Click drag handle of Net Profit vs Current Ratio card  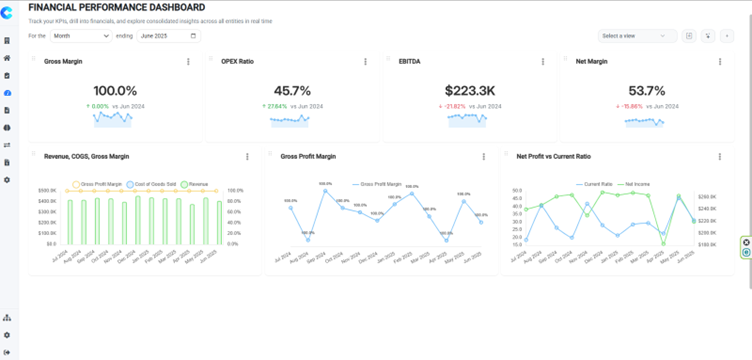[x=506, y=153]
